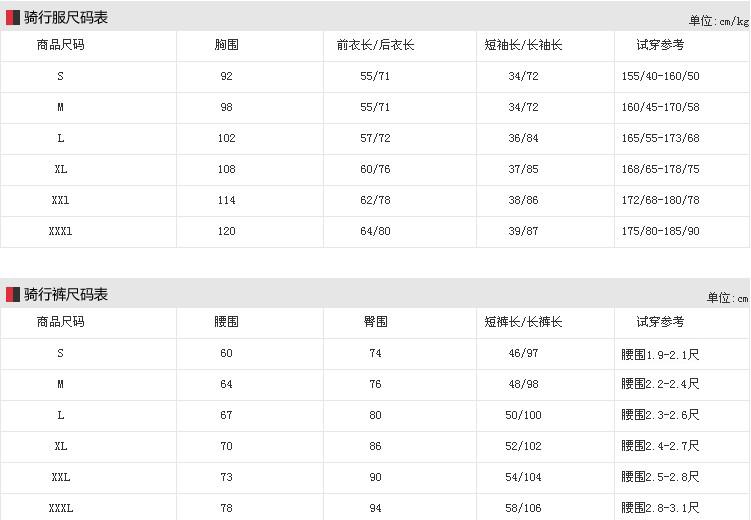Viewport: 751px width, 520px height.
Task: Select the 骑行裤尺码表 heading text
Action: (x=66, y=294)
